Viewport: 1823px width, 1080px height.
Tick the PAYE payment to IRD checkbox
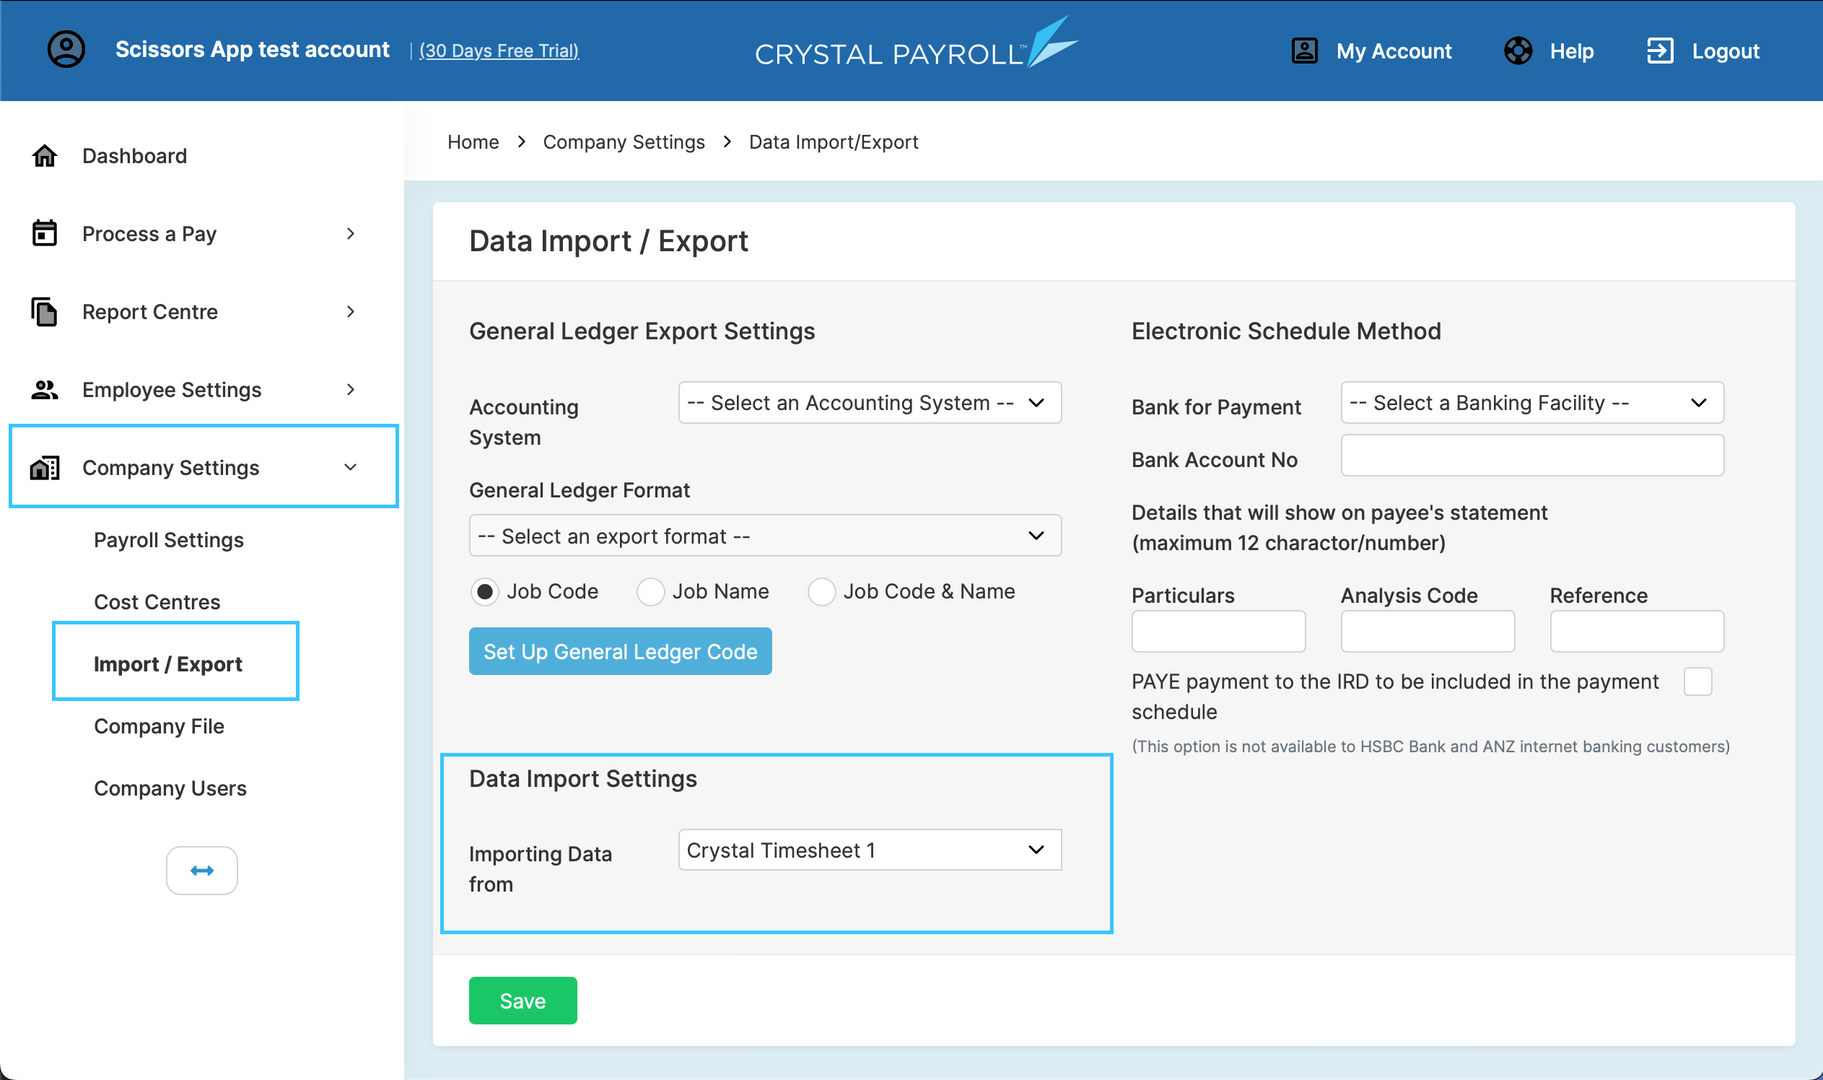[1698, 681]
